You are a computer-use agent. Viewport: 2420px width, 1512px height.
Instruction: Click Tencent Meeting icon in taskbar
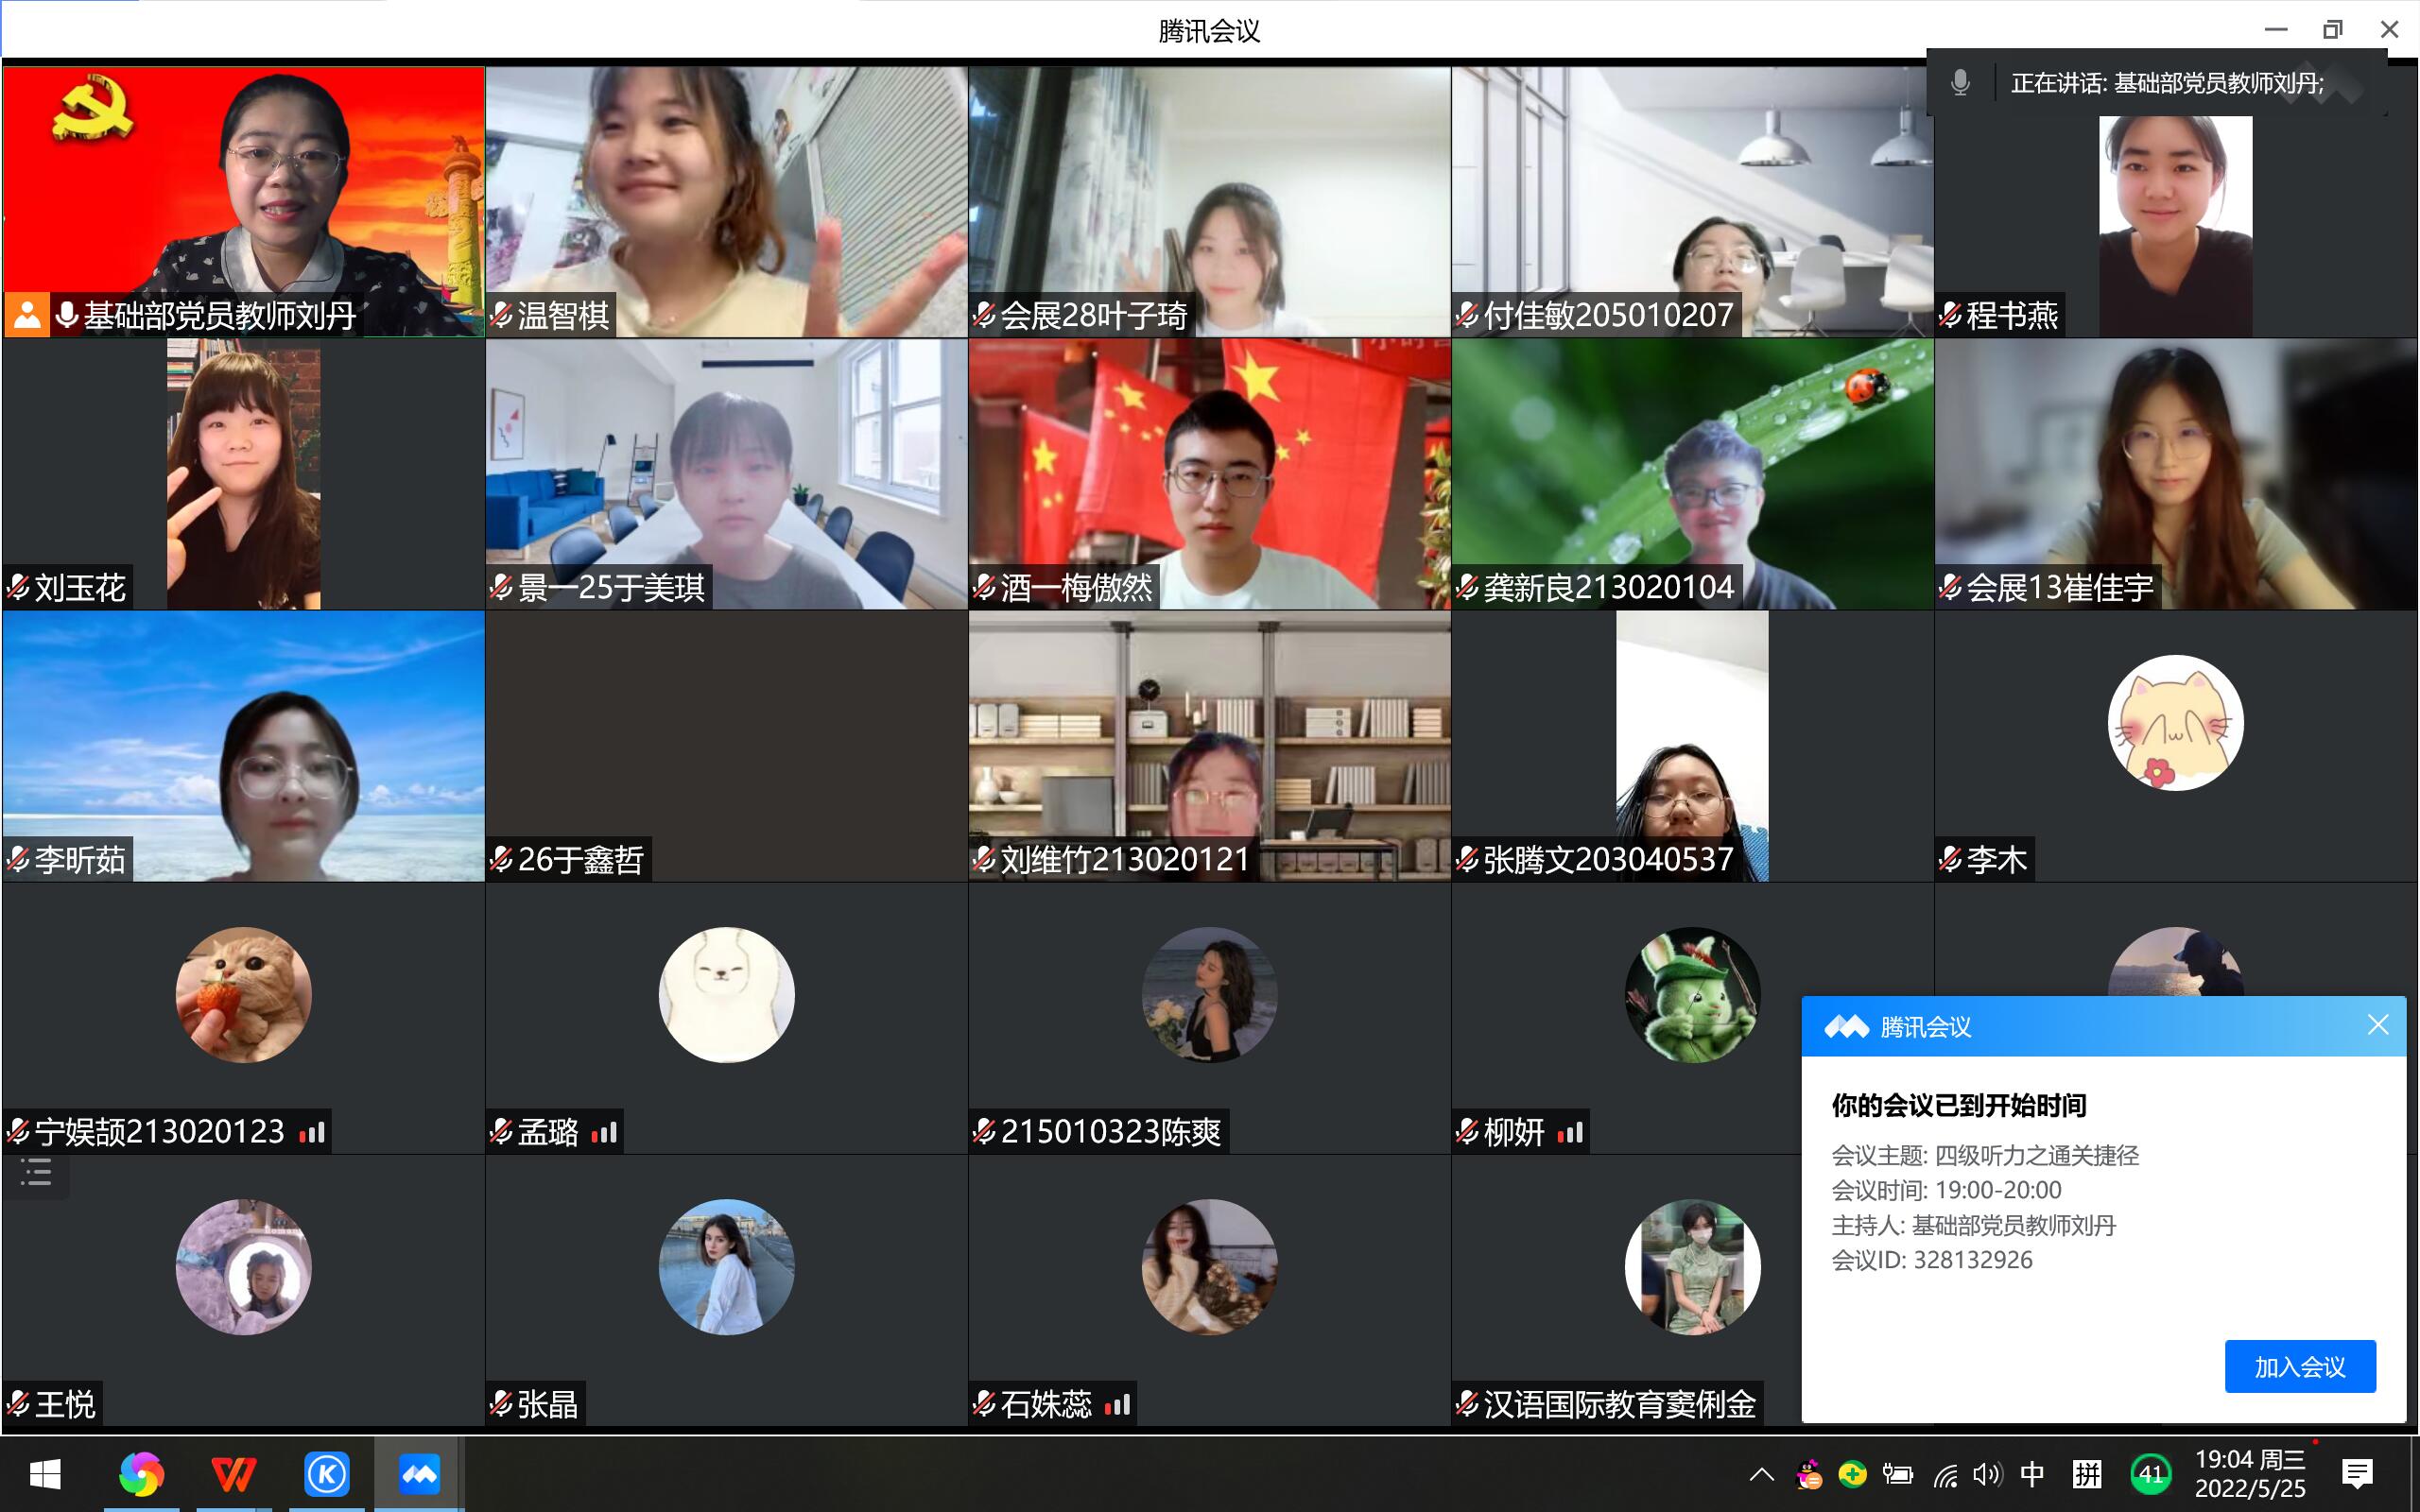(x=419, y=1474)
